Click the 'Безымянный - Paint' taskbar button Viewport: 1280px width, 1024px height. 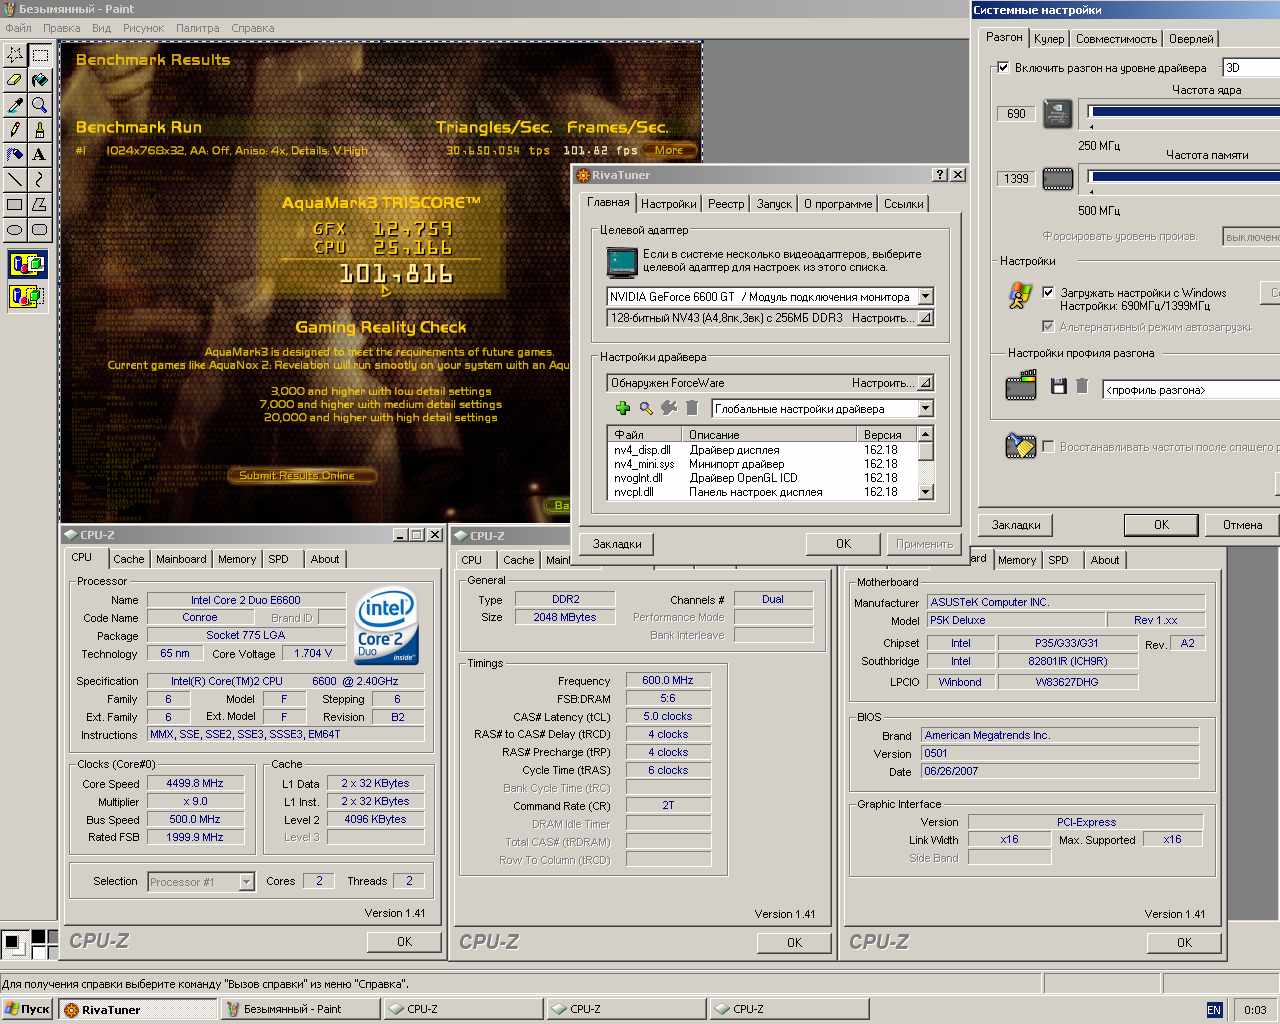[301, 1010]
